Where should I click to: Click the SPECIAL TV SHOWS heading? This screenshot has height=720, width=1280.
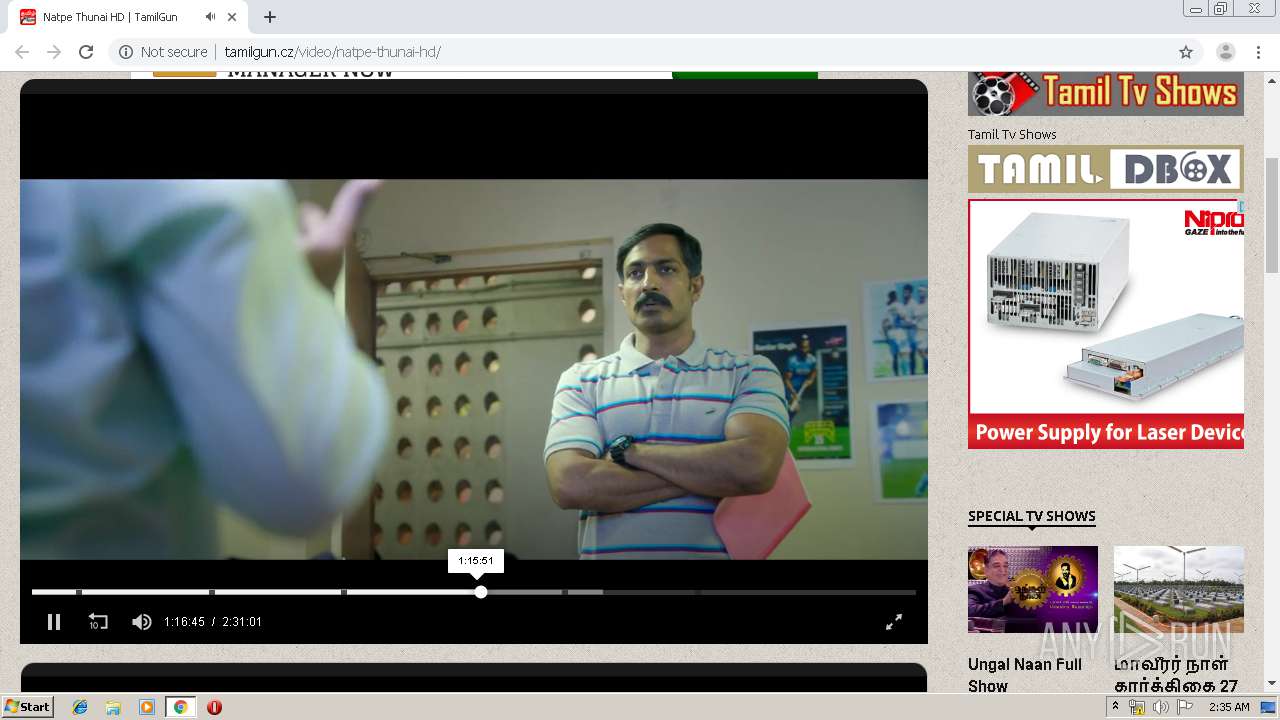[x=1032, y=516]
